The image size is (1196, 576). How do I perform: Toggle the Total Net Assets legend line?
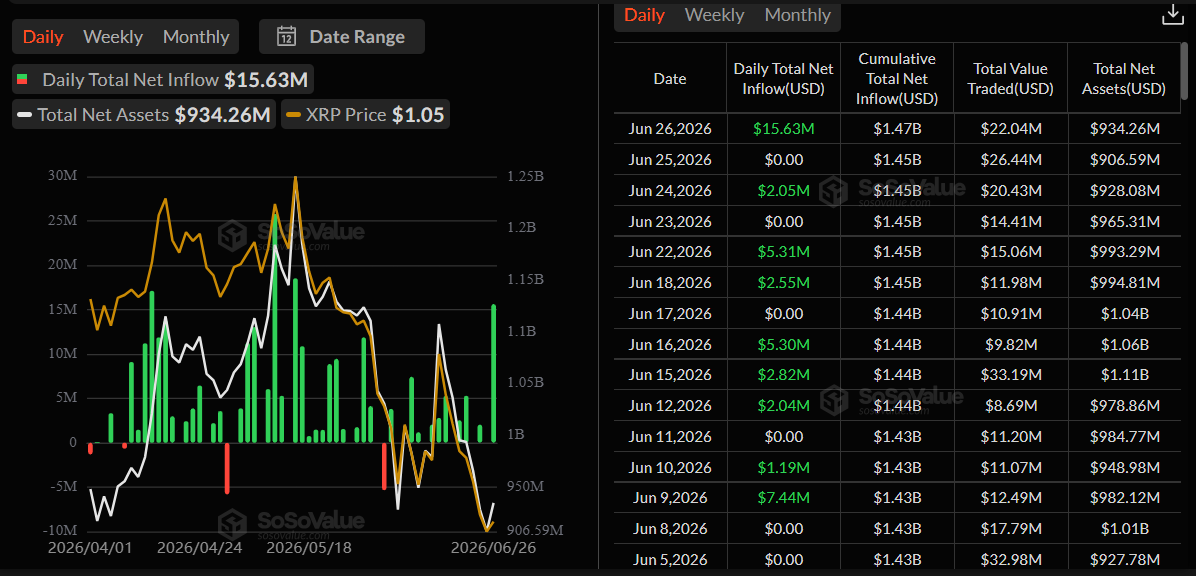[144, 115]
